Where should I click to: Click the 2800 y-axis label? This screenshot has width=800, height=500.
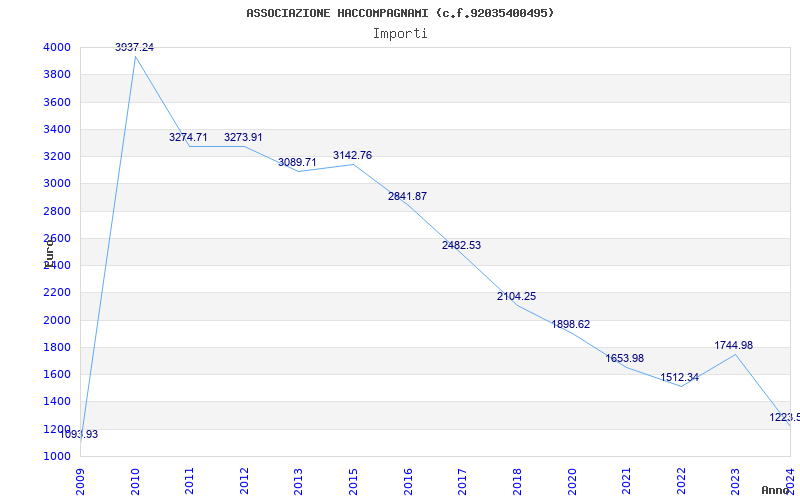57,211
